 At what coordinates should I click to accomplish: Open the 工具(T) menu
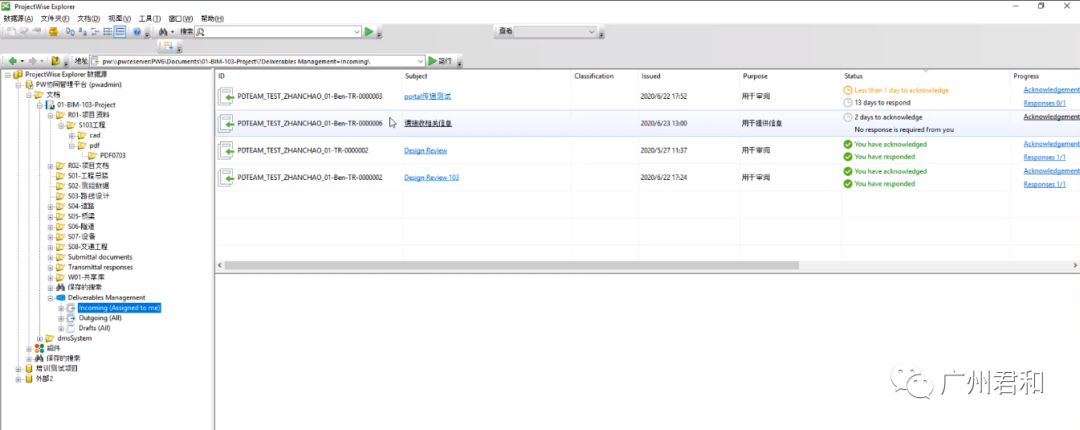click(x=150, y=18)
